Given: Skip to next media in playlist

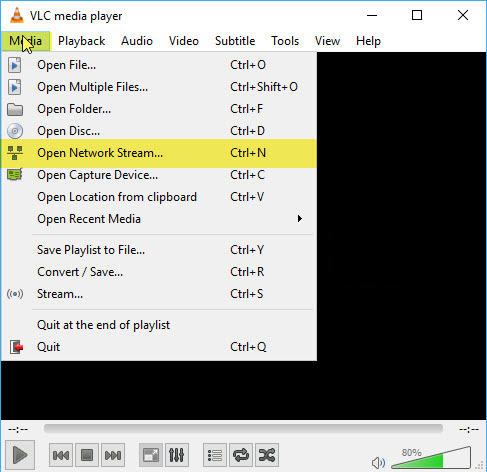Looking at the screenshot, I should pos(113,455).
